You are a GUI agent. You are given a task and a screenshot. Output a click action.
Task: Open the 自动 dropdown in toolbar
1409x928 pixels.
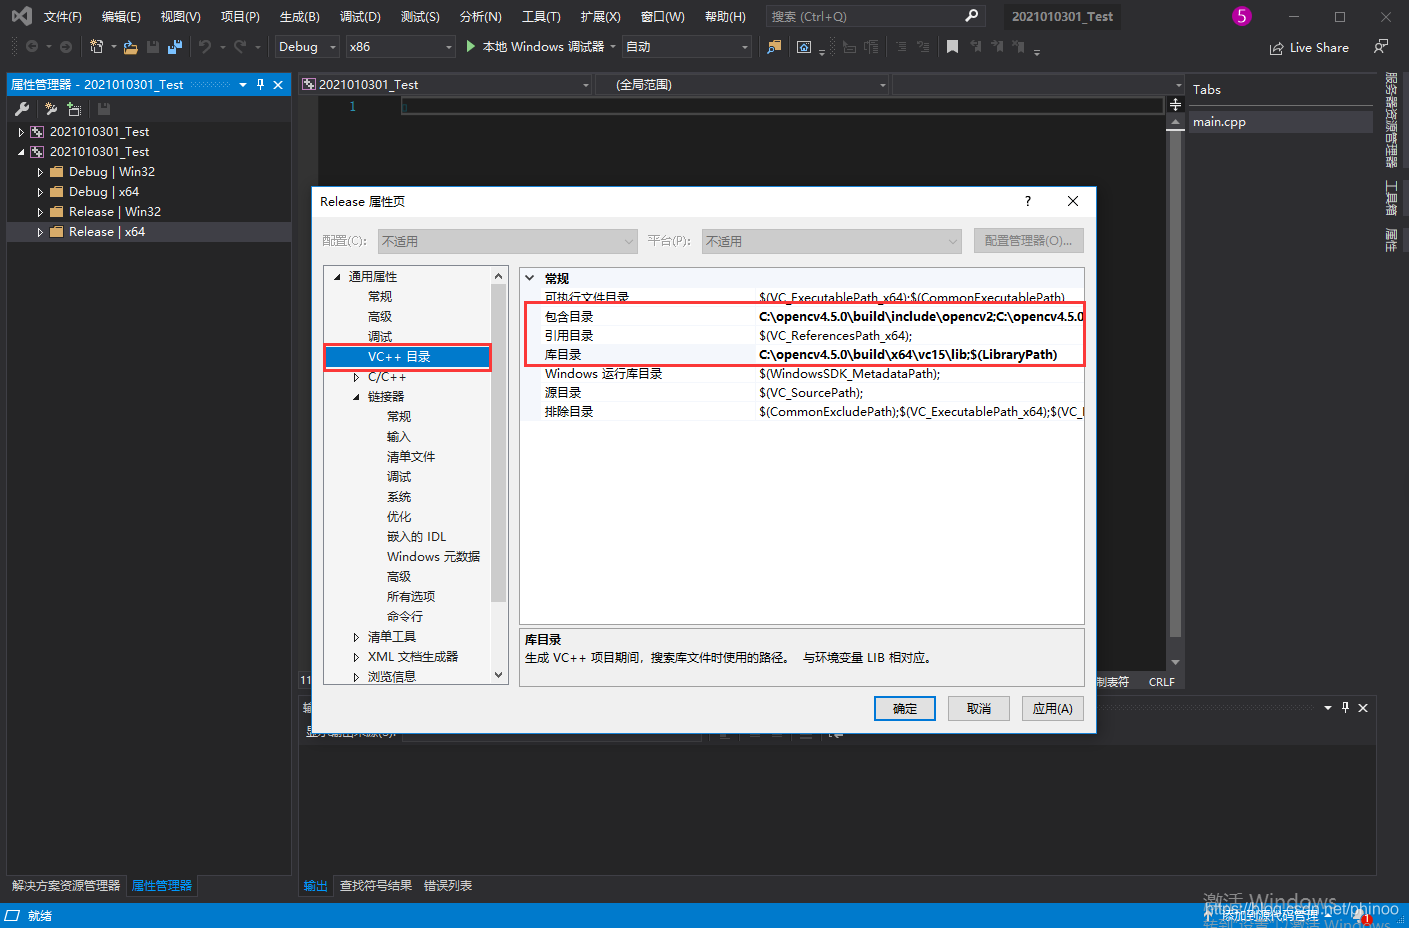(x=686, y=47)
